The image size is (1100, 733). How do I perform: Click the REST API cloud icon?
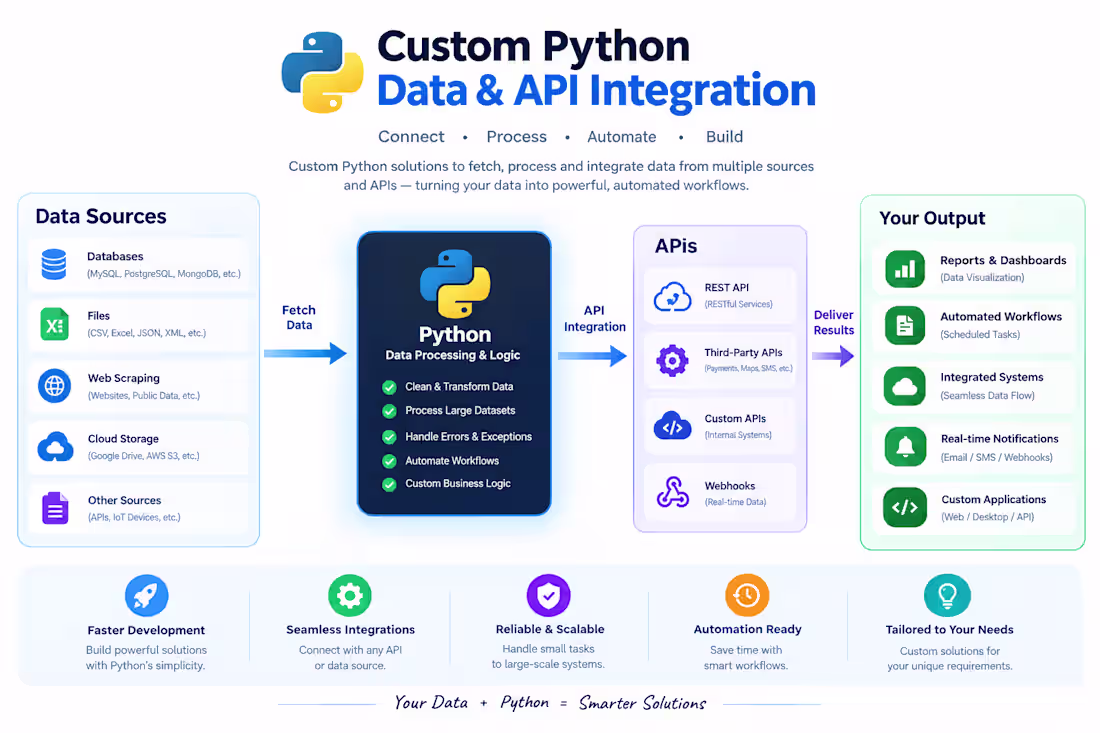(672, 296)
